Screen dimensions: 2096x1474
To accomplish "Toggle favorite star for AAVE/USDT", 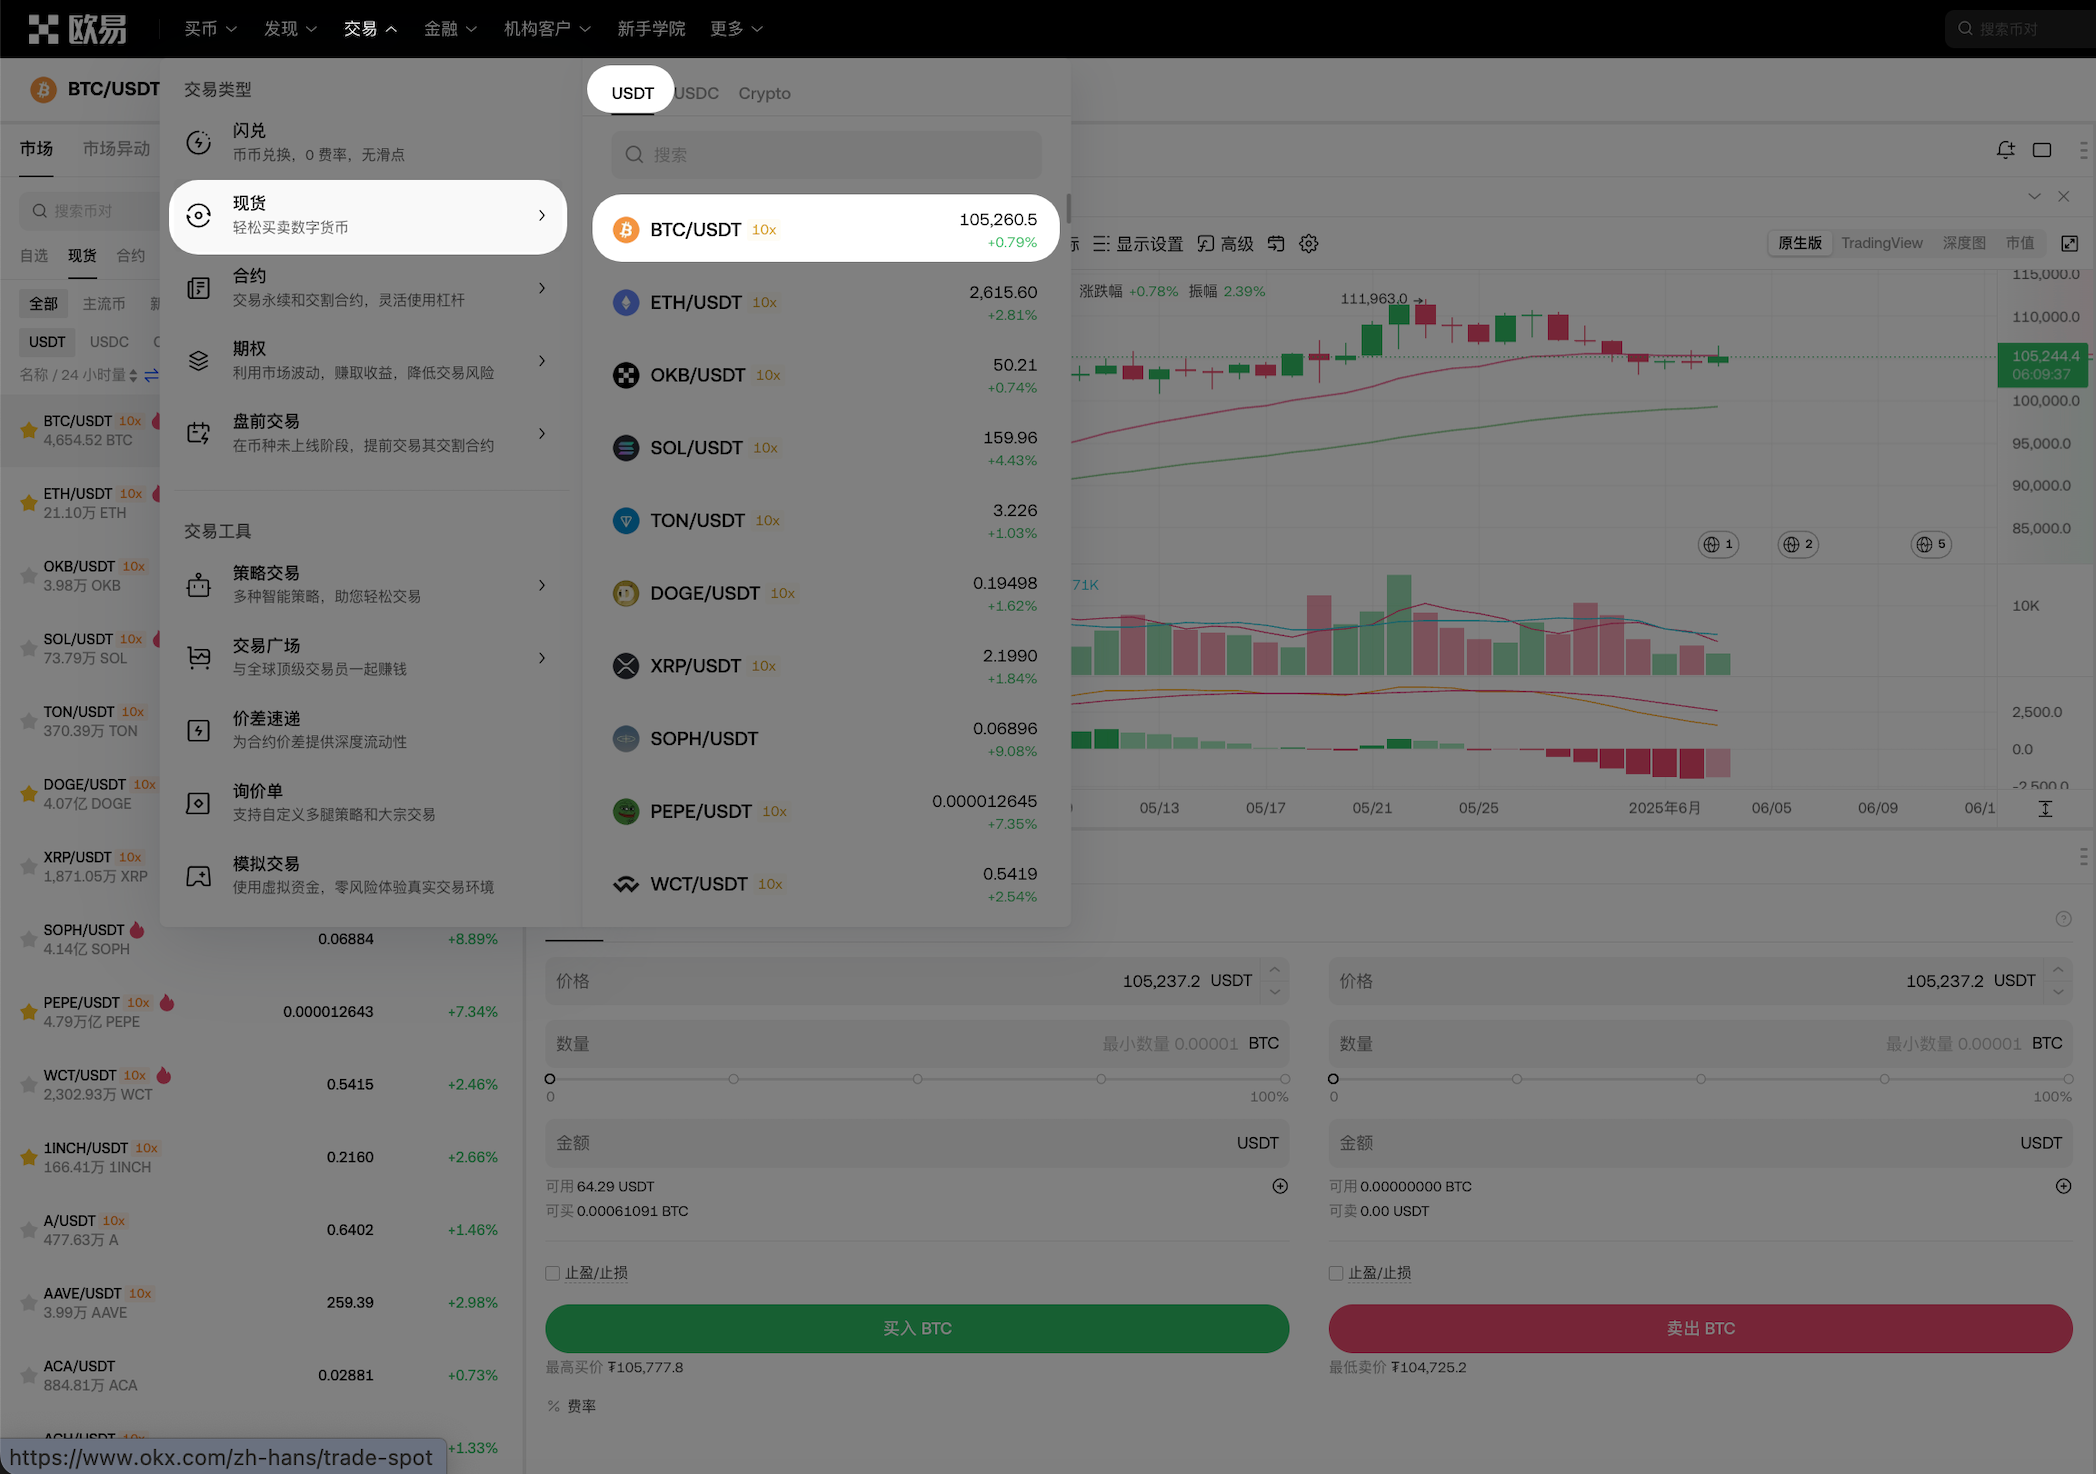I will coord(29,1303).
